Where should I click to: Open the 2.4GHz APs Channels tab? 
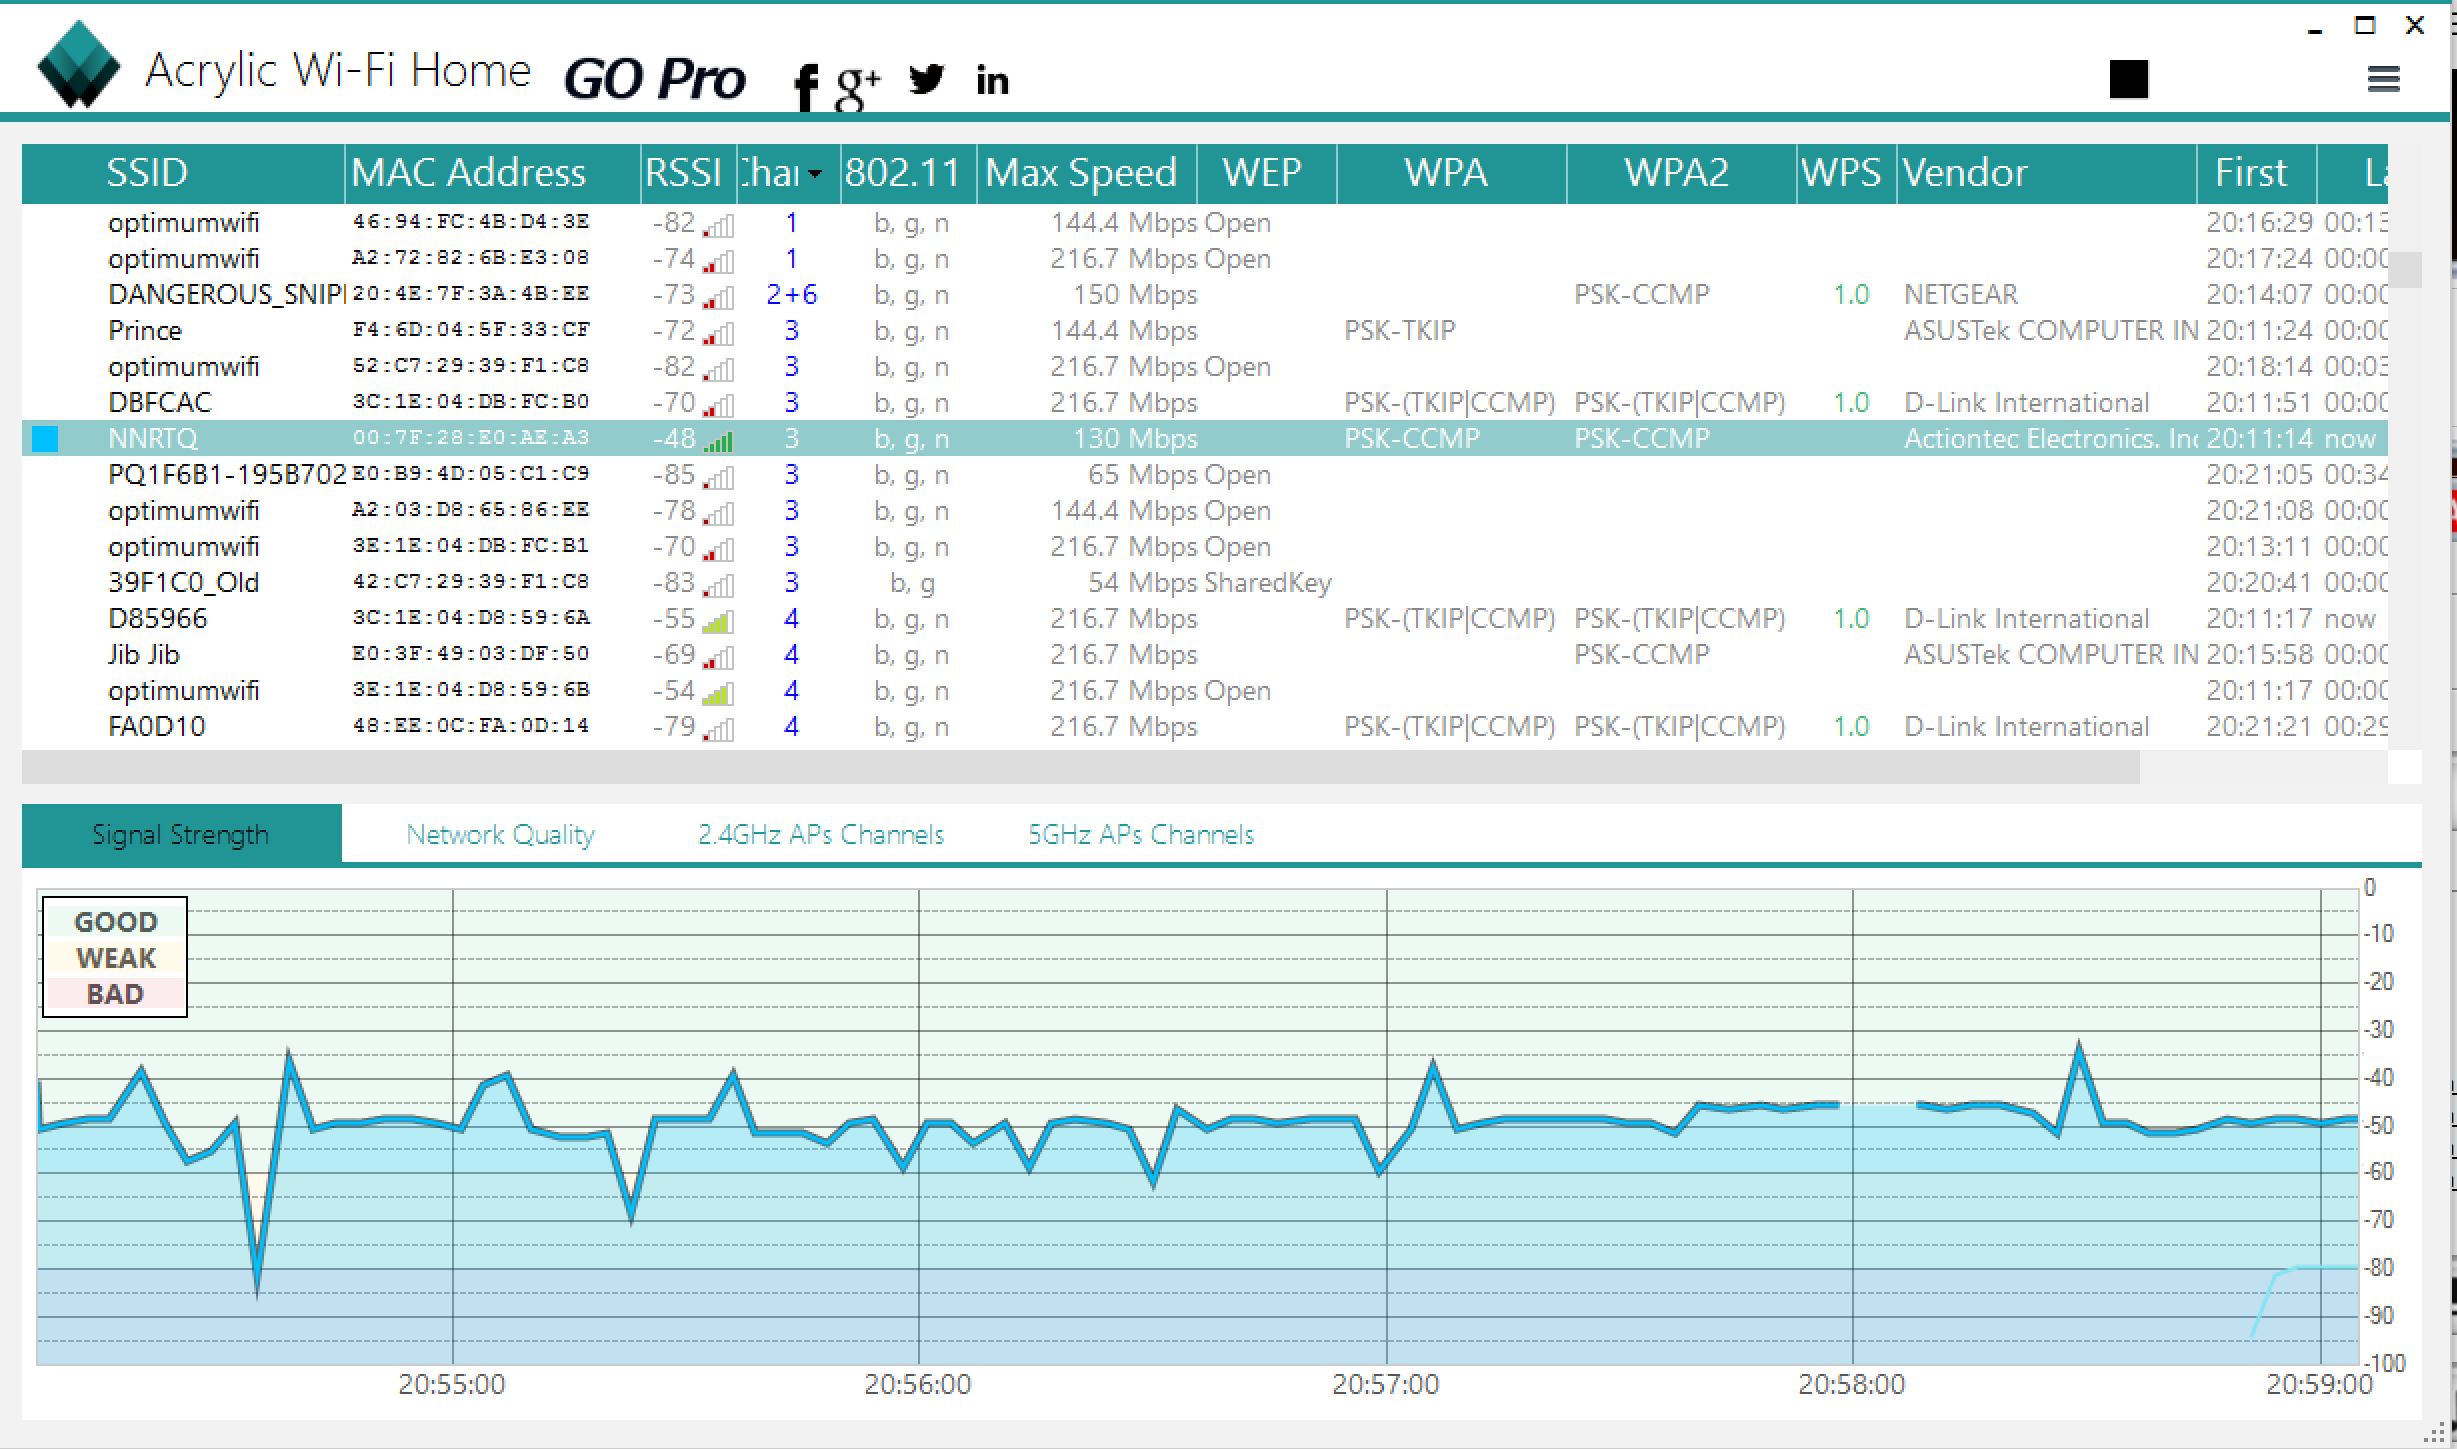click(x=820, y=834)
